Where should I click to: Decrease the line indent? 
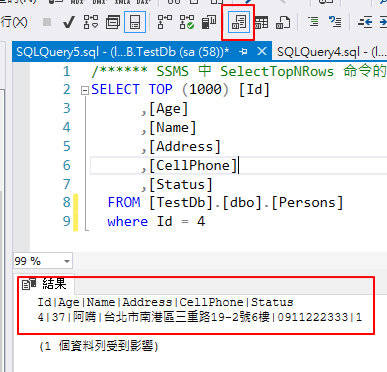(x=365, y=22)
